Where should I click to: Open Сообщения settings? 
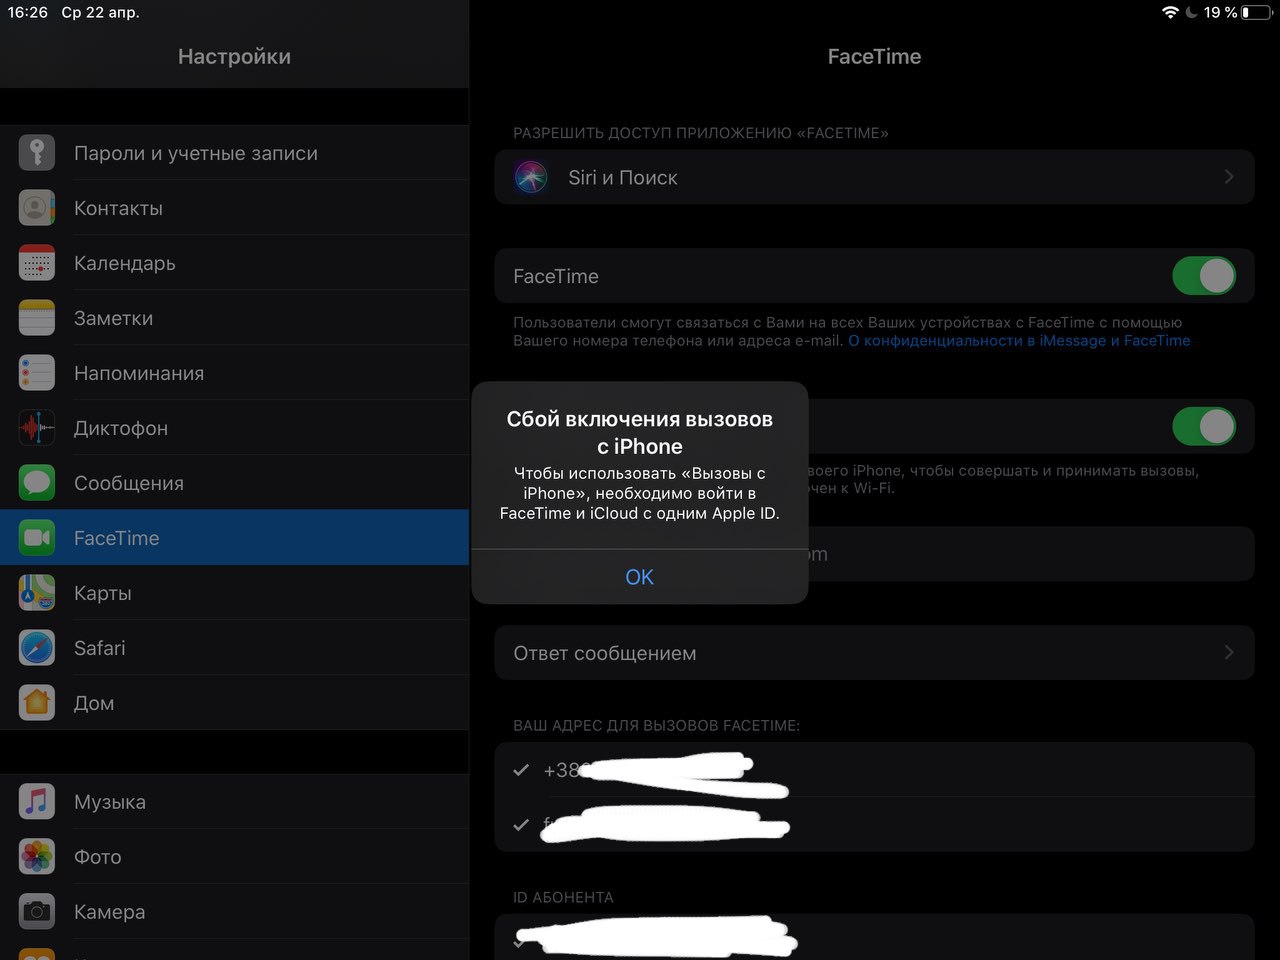pyautogui.click(x=234, y=483)
